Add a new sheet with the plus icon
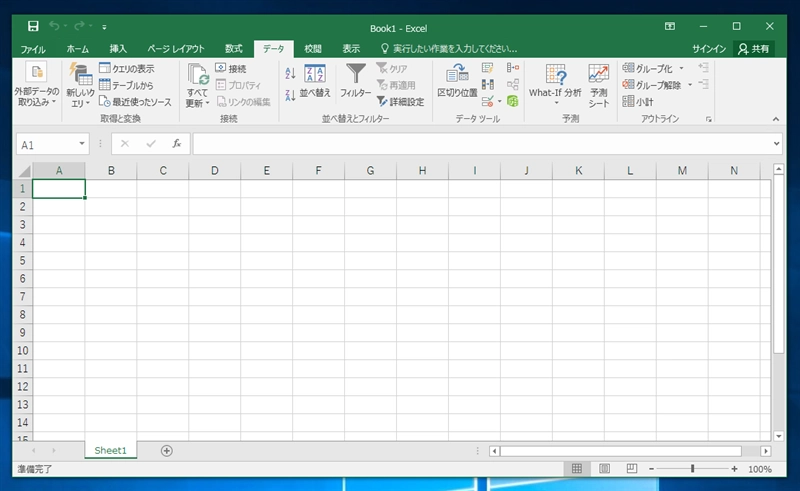The image size is (800, 491). (x=166, y=451)
